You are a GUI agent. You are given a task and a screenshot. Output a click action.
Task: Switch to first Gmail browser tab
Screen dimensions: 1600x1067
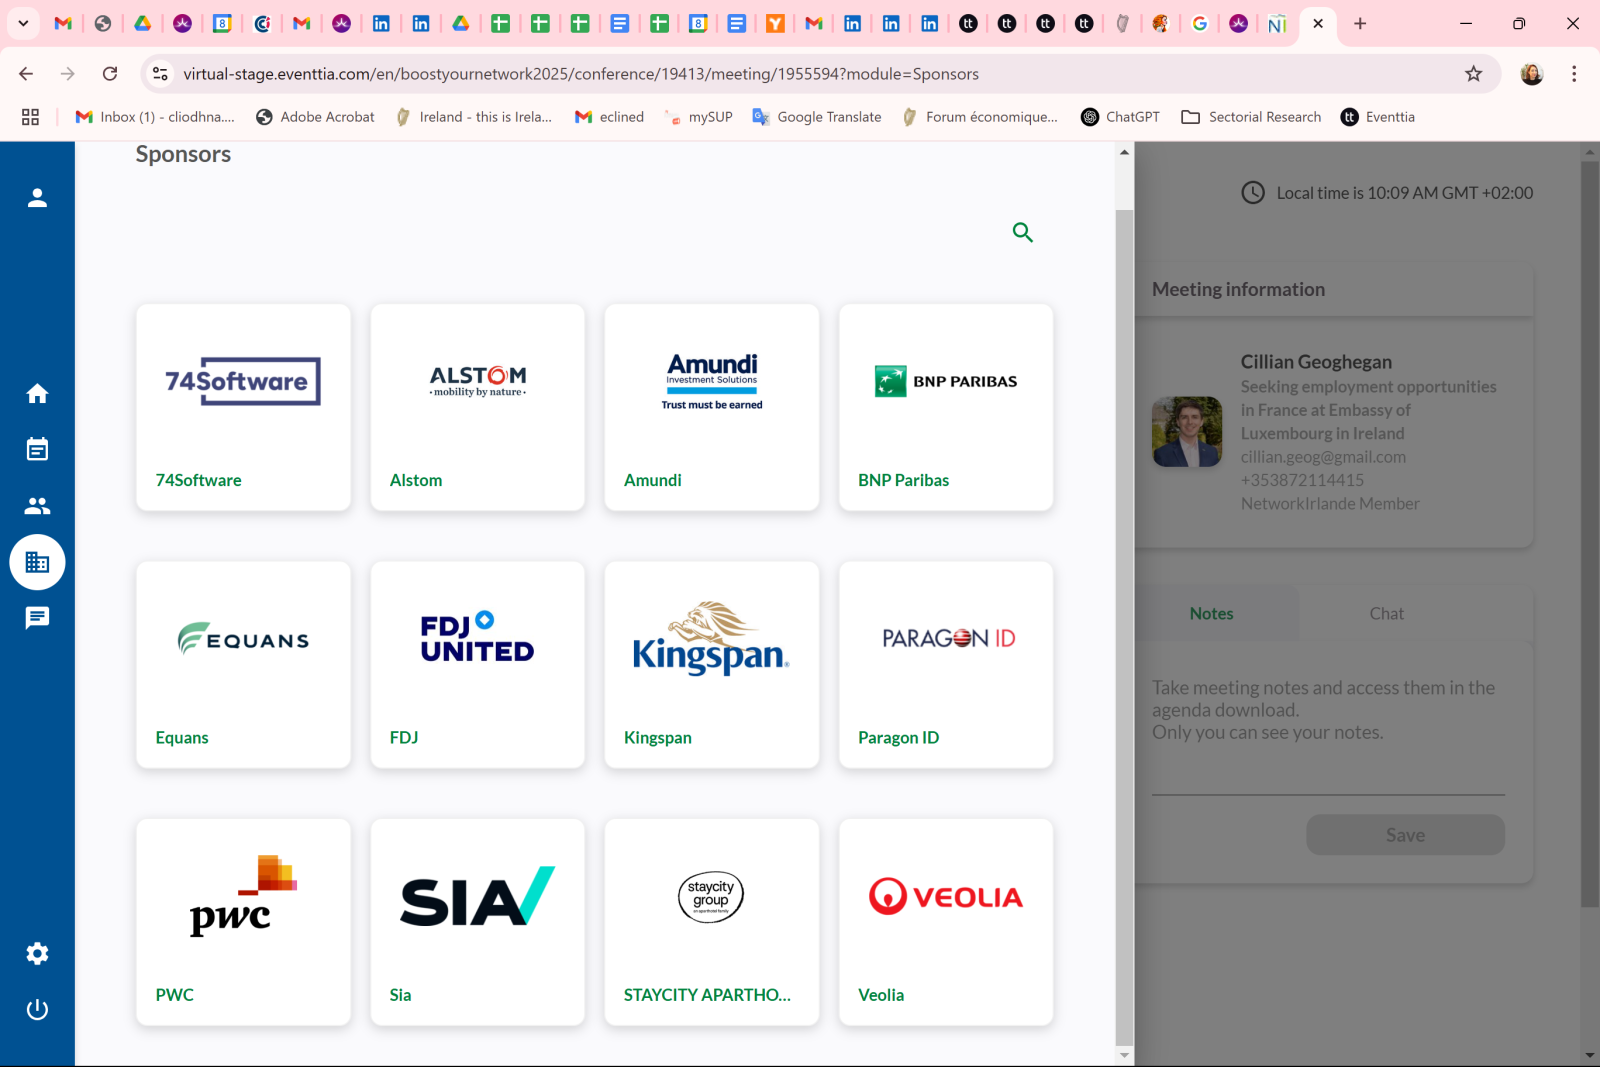click(63, 23)
